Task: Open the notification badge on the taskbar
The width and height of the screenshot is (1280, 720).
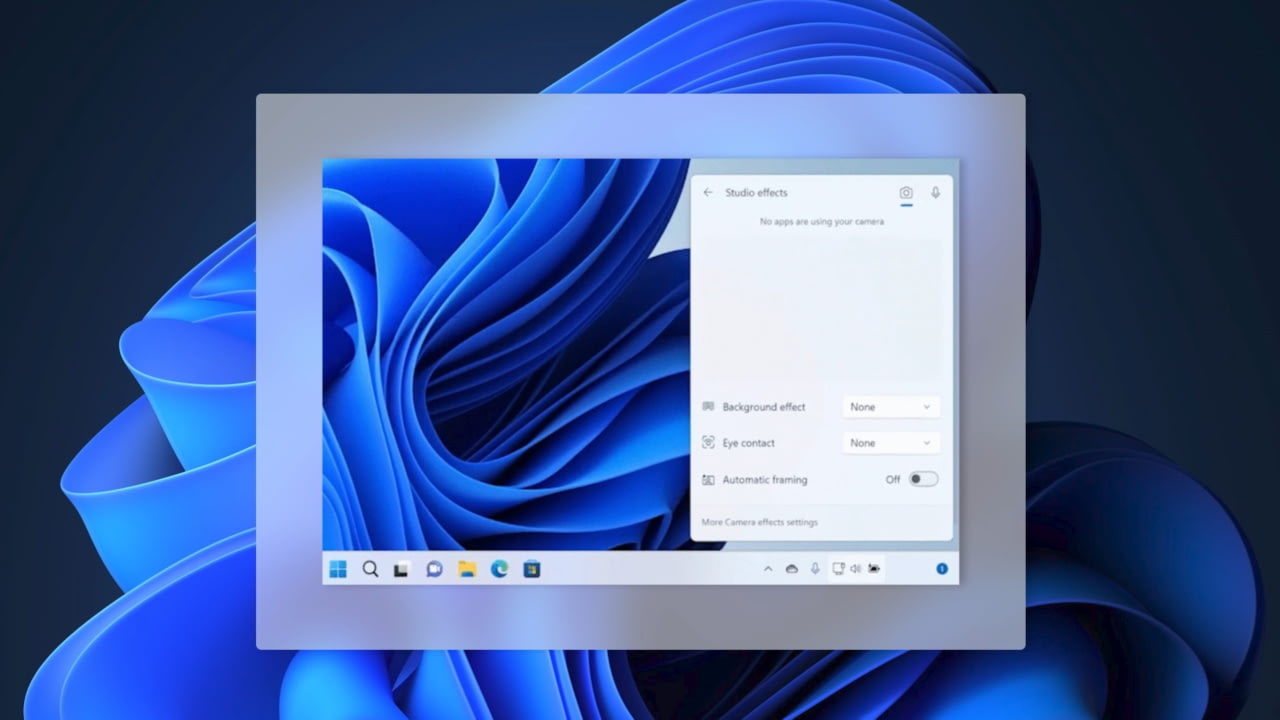Action: (x=942, y=569)
